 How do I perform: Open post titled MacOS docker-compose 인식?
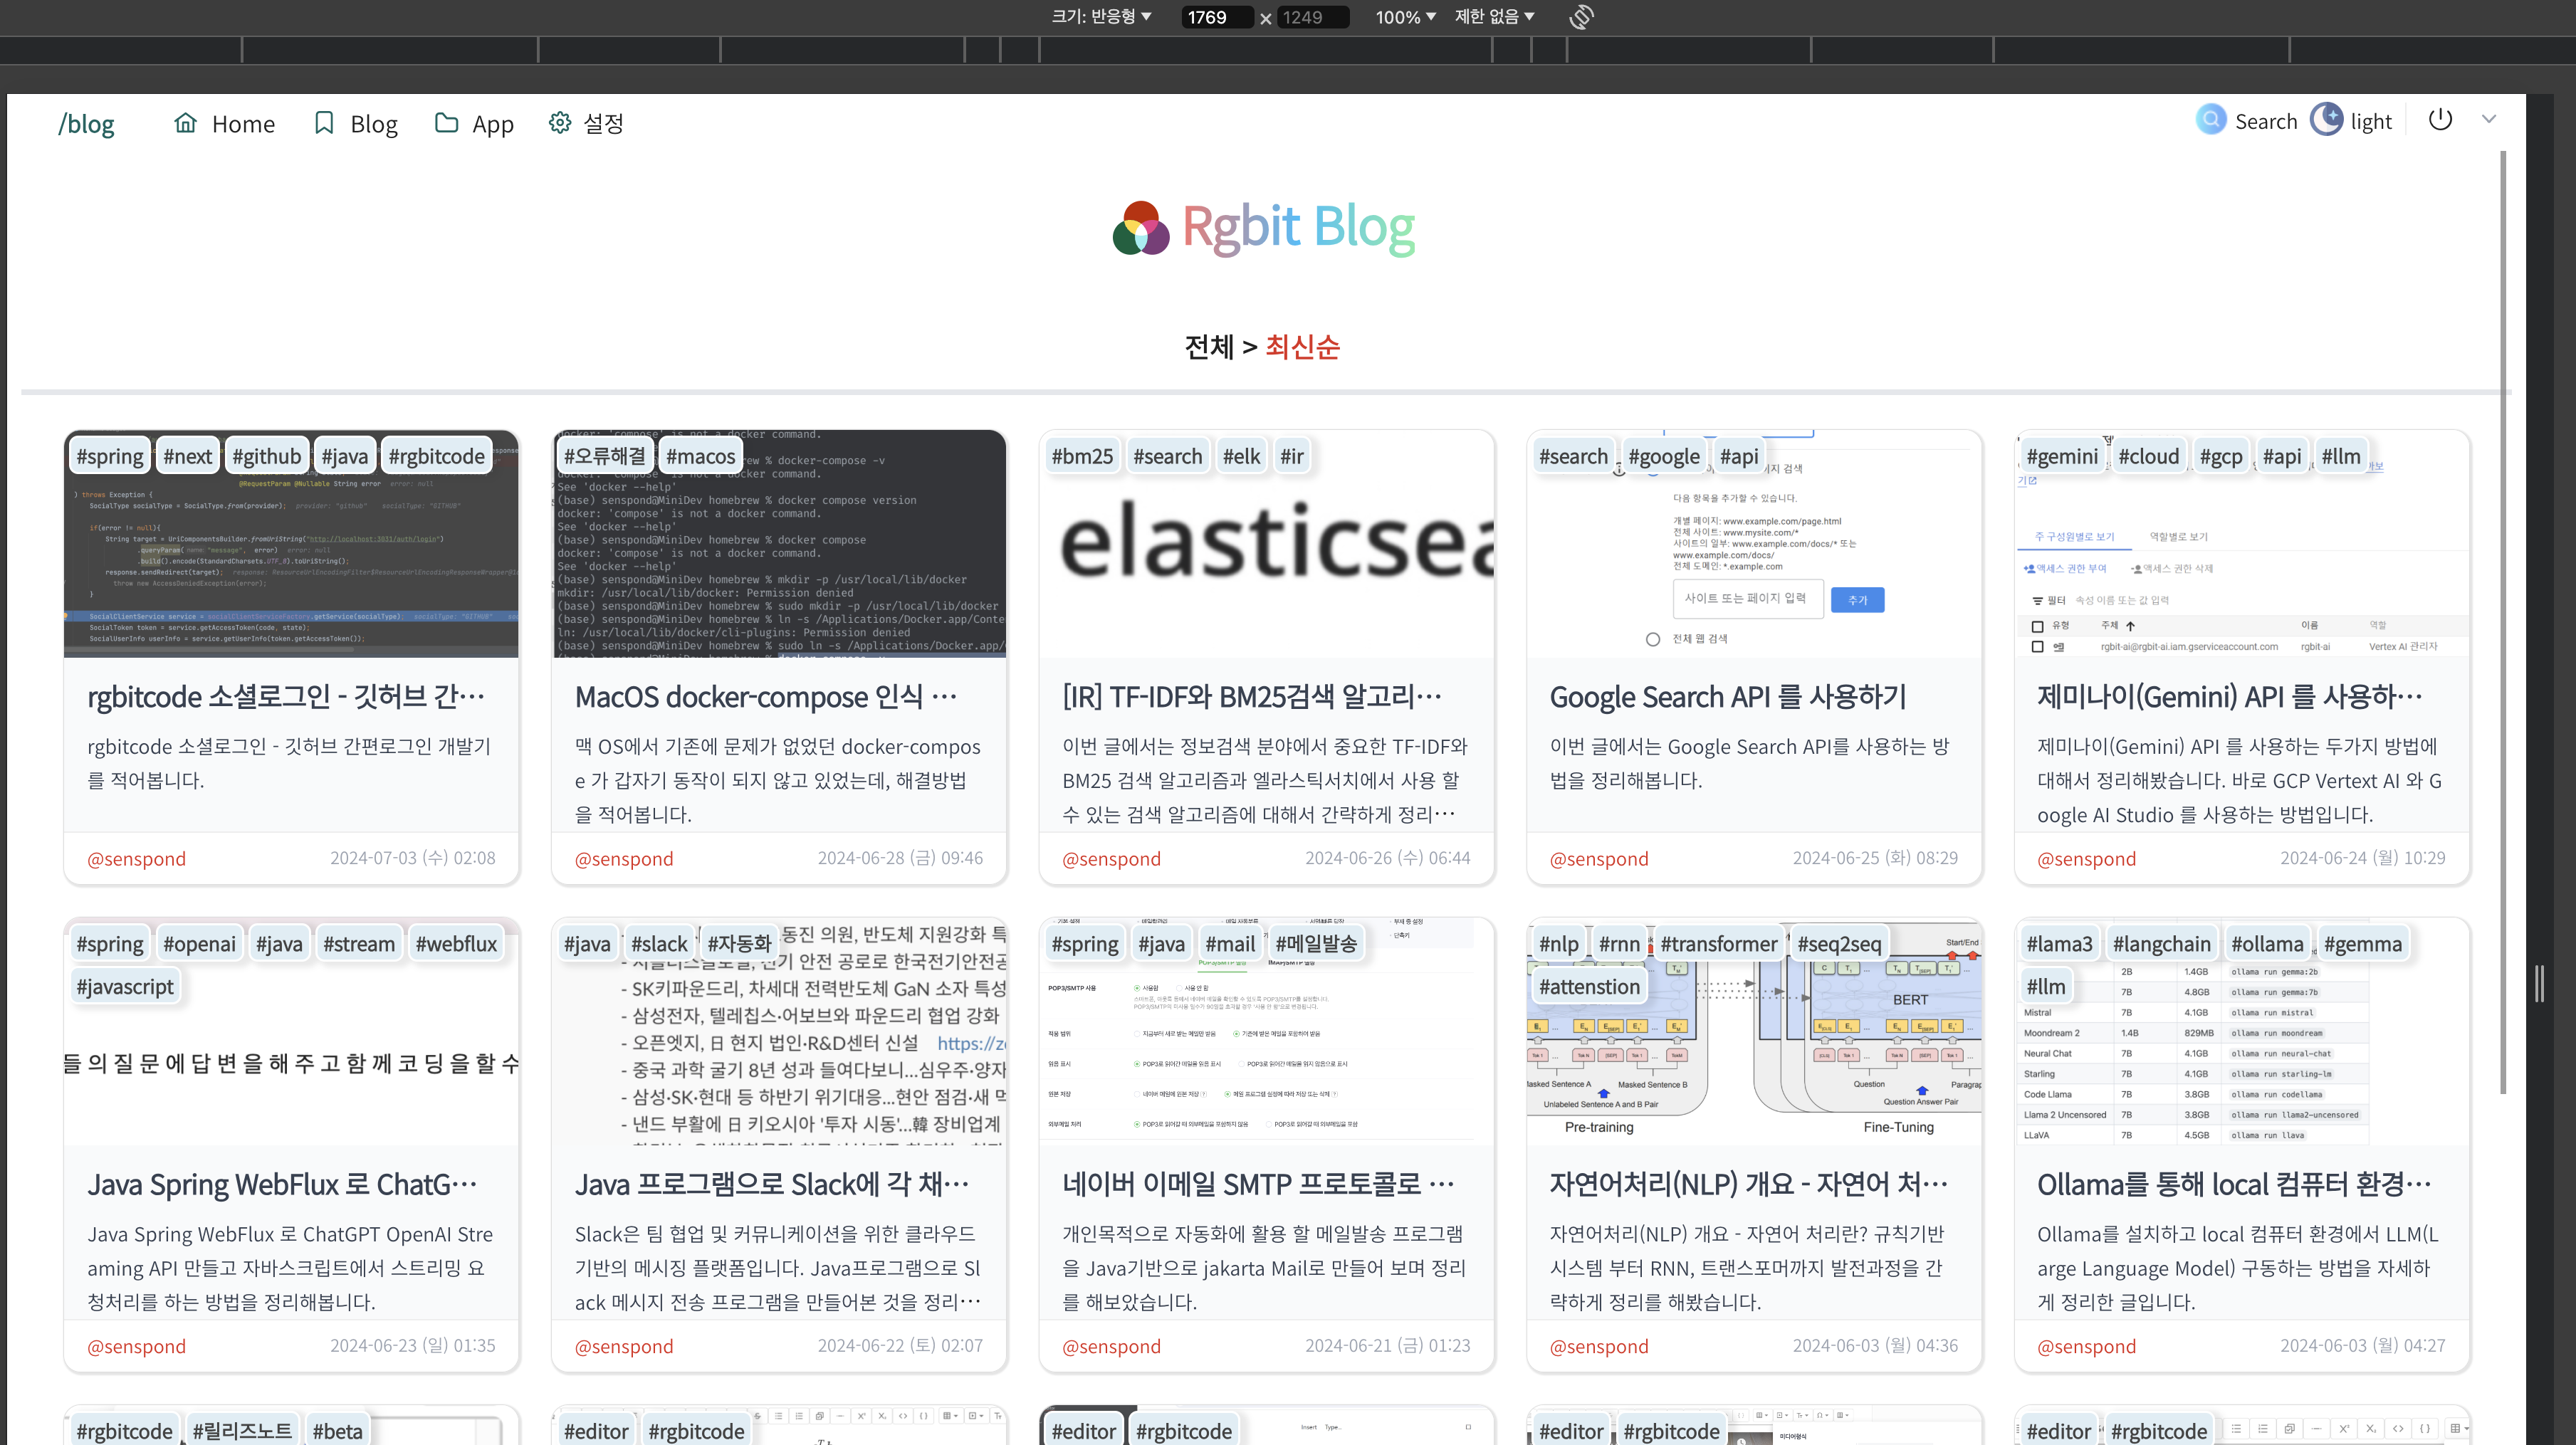click(x=766, y=696)
